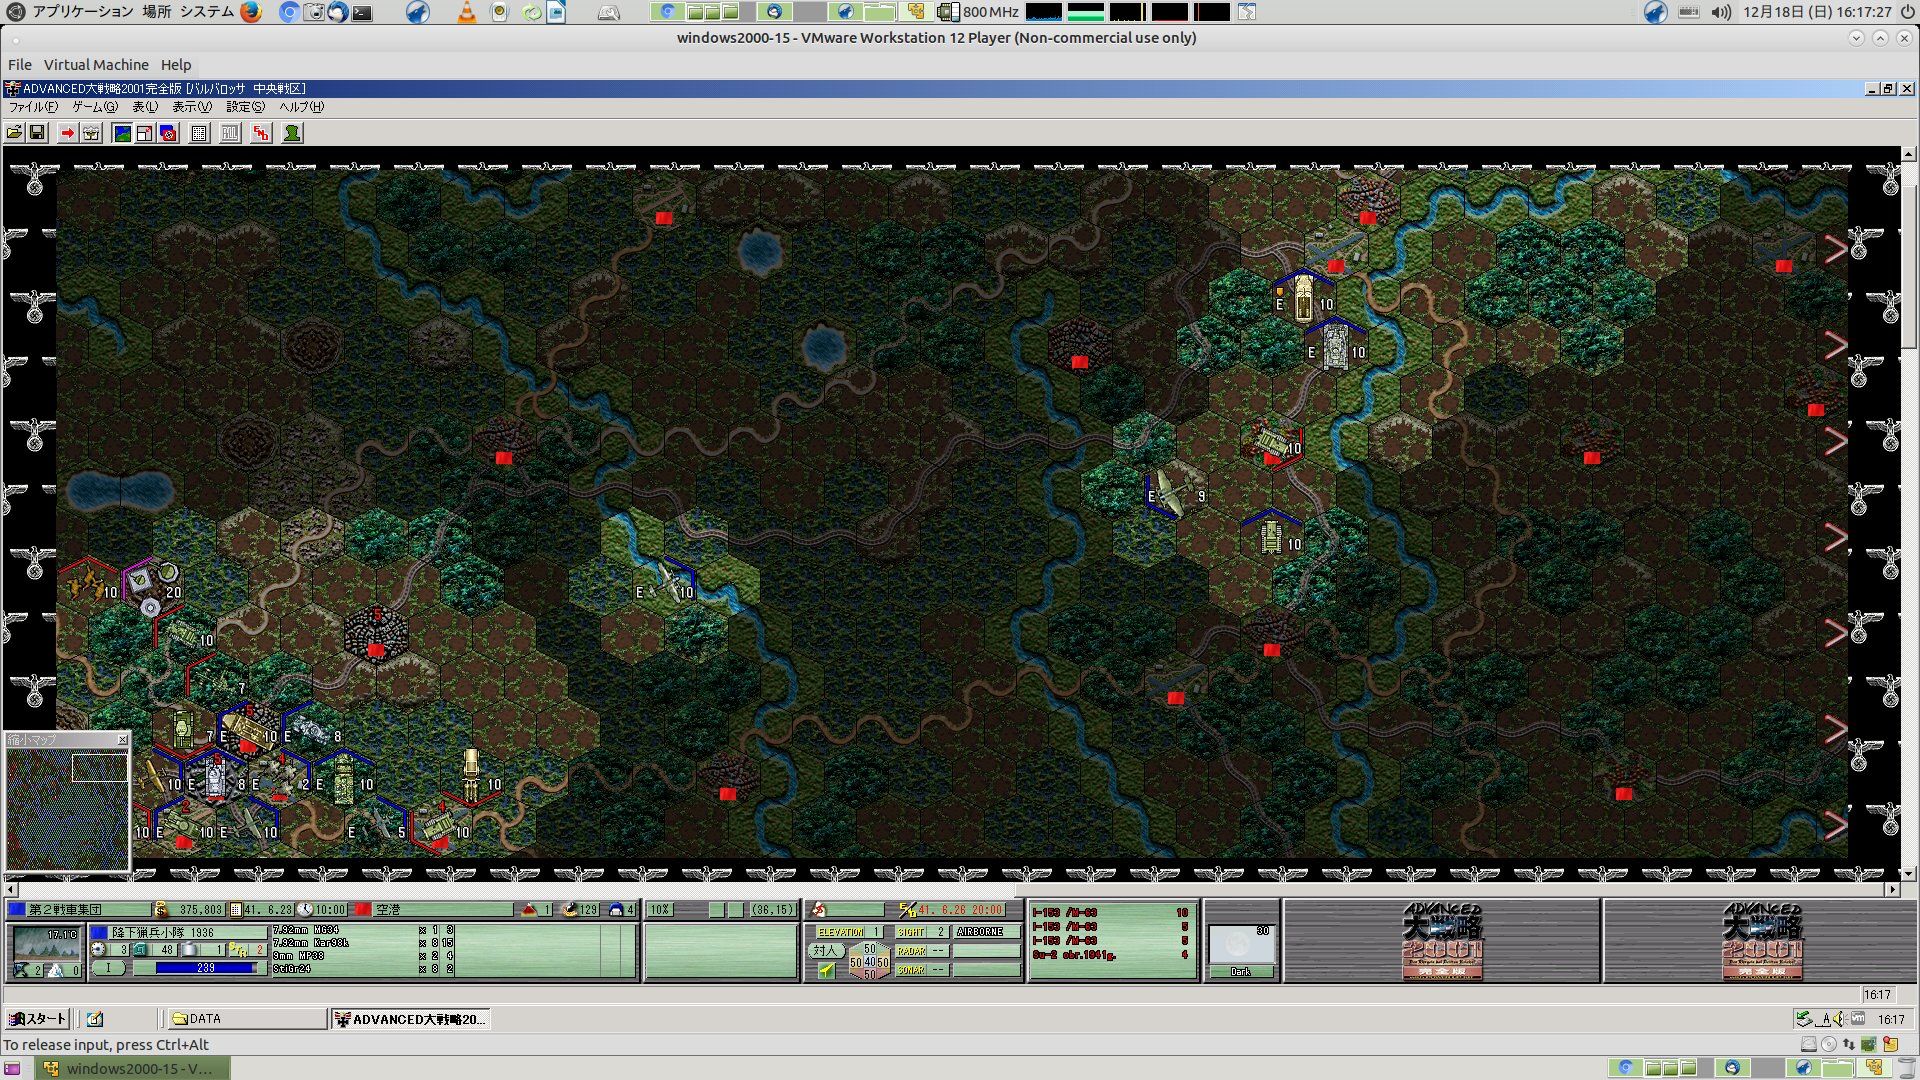Click the Windows スタート button
The width and height of the screenshot is (1920, 1080).
(x=37, y=1019)
